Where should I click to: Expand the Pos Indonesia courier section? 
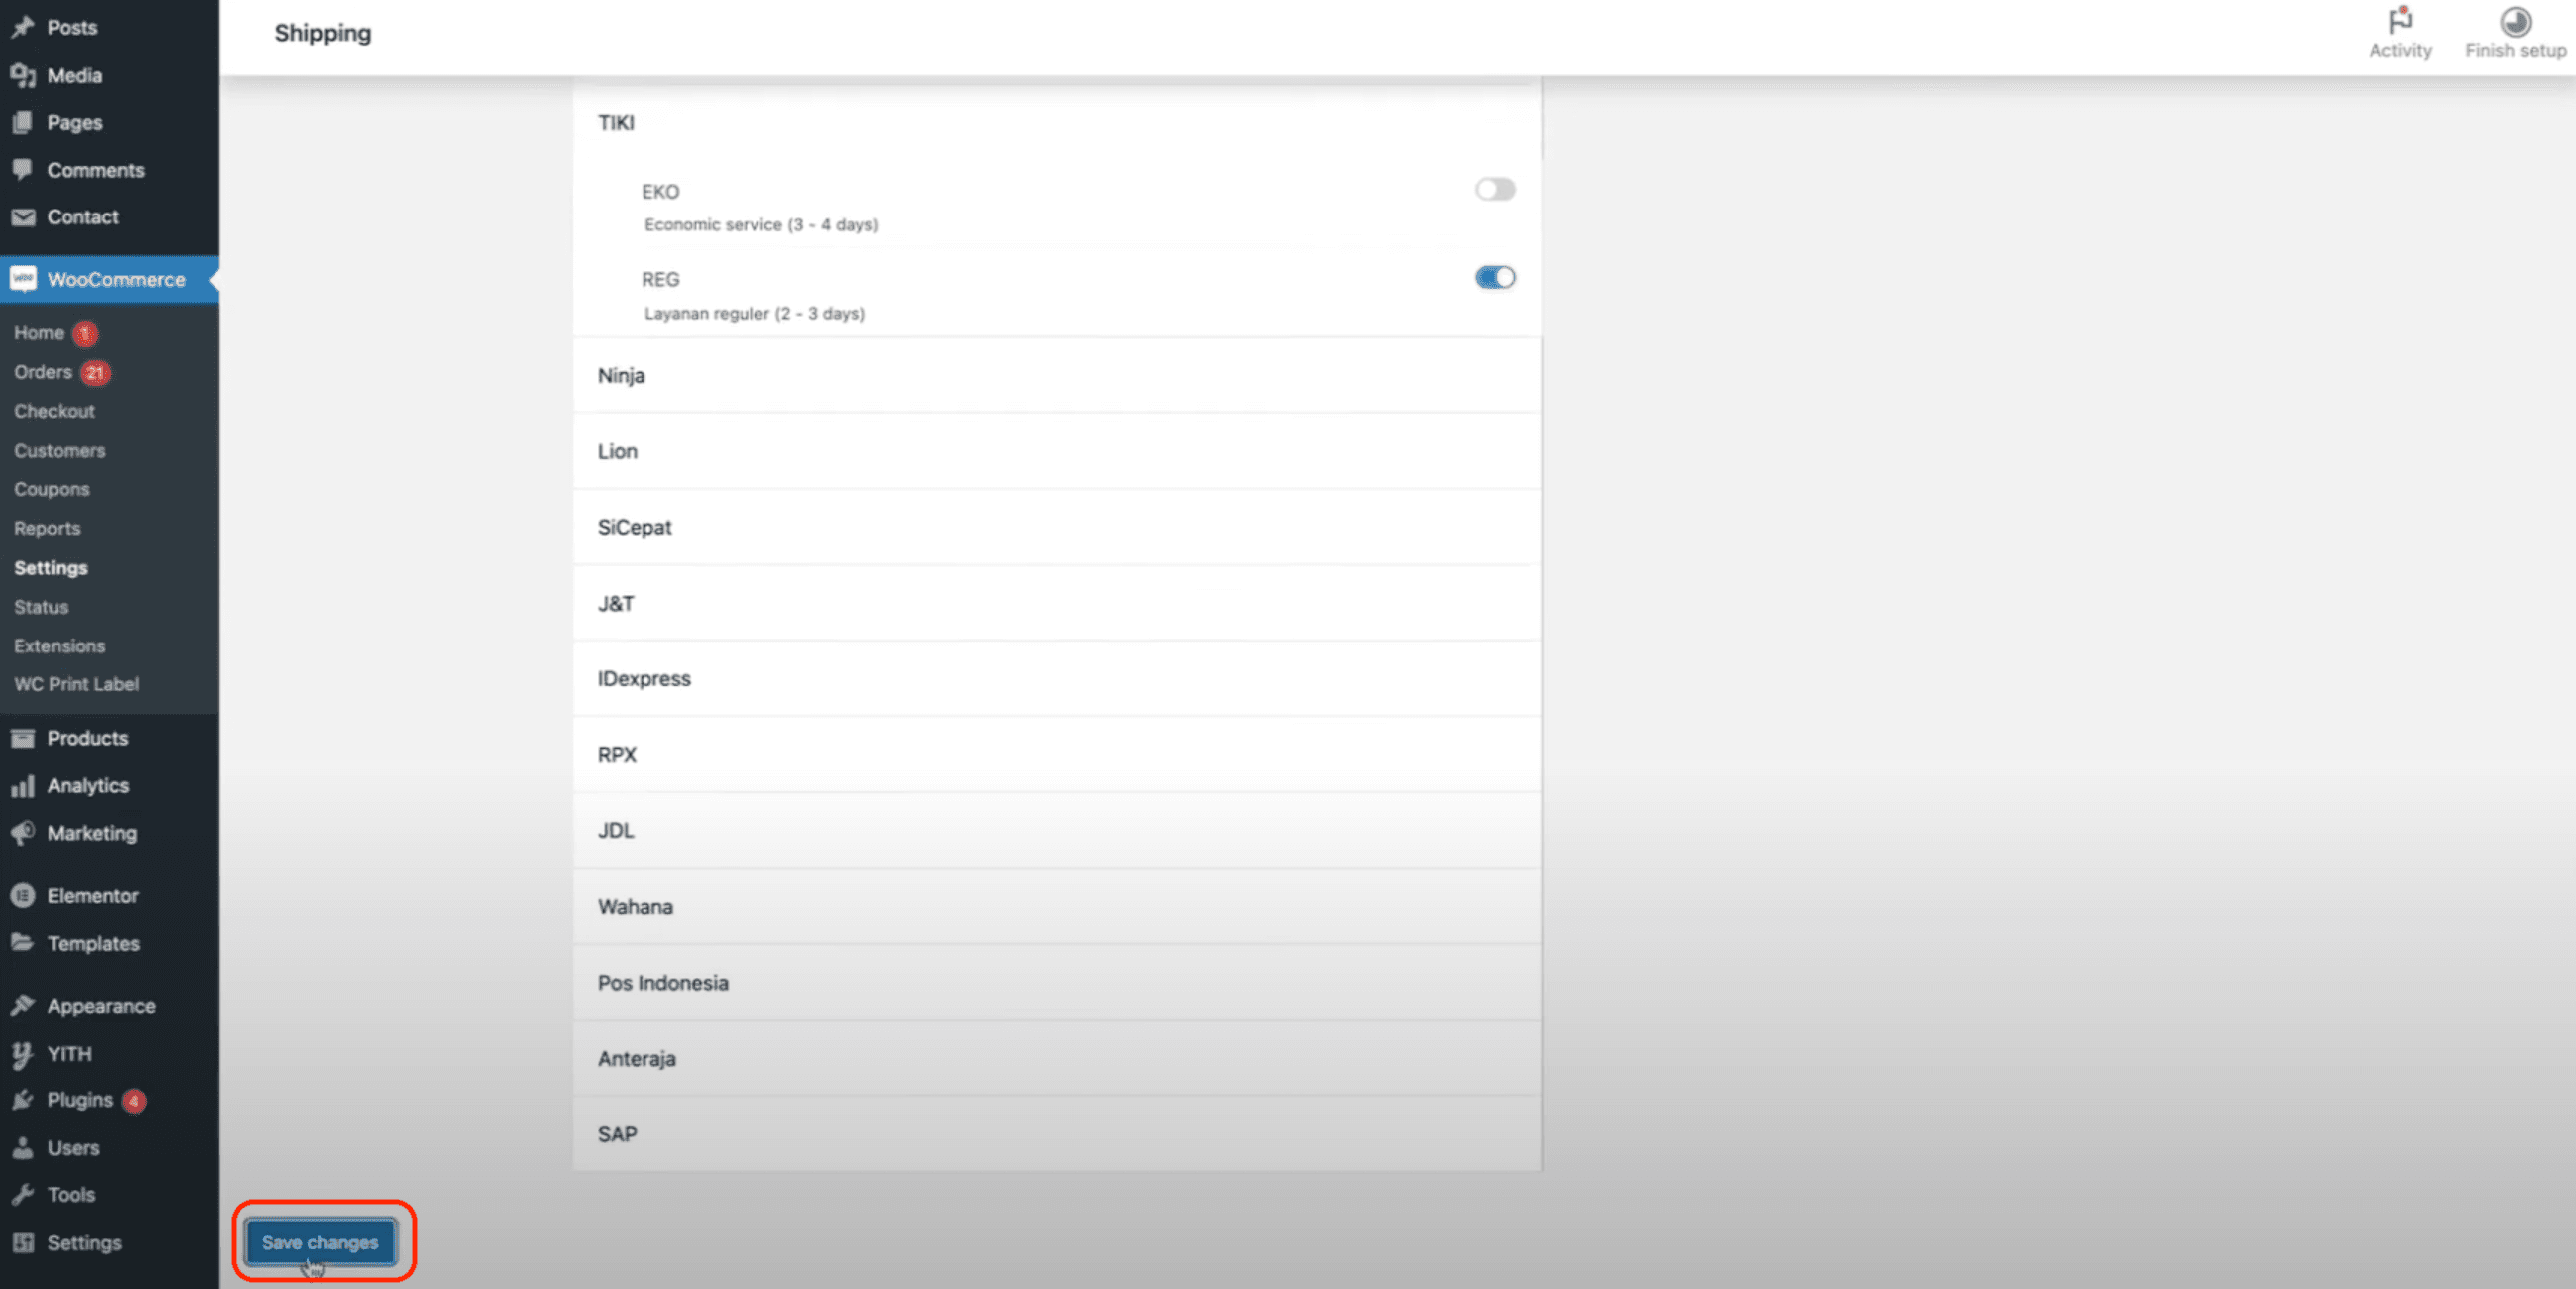pyautogui.click(x=1057, y=982)
